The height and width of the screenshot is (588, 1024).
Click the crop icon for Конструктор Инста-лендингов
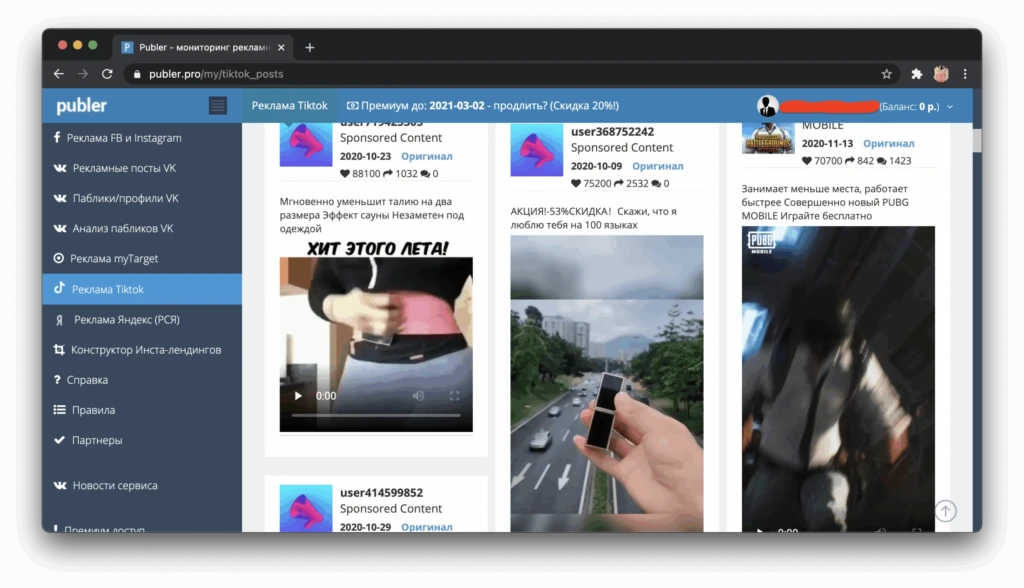(x=59, y=350)
